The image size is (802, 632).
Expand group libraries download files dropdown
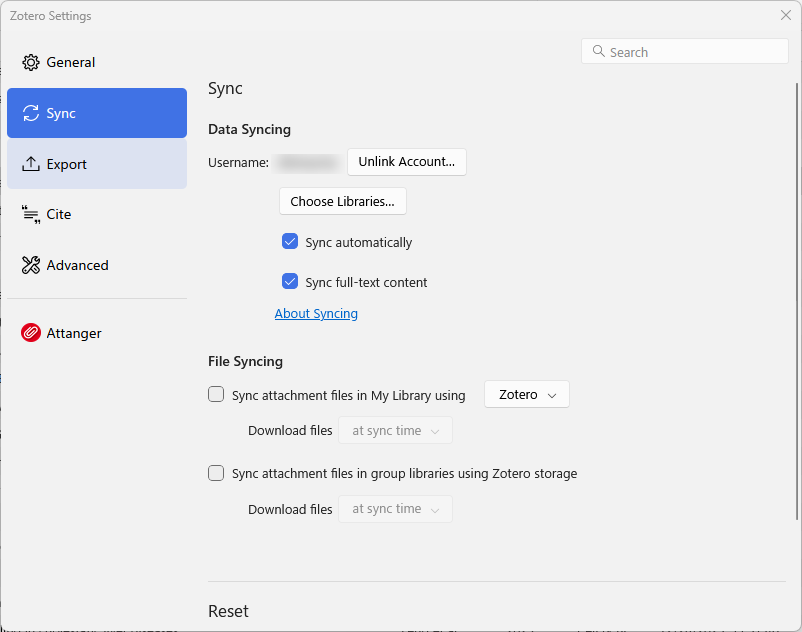point(395,509)
